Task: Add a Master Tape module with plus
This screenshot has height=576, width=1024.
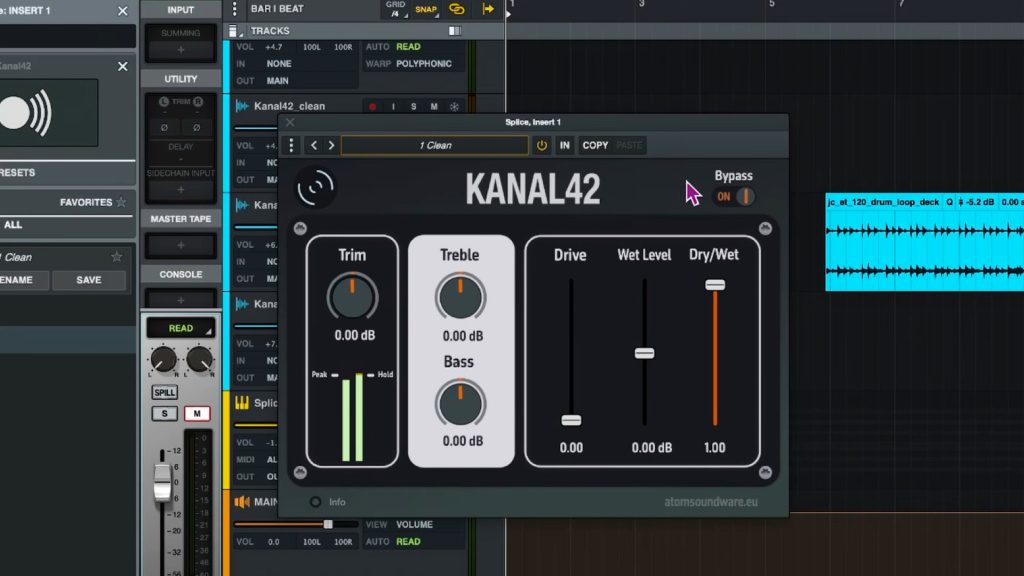Action: click(181, 245)
